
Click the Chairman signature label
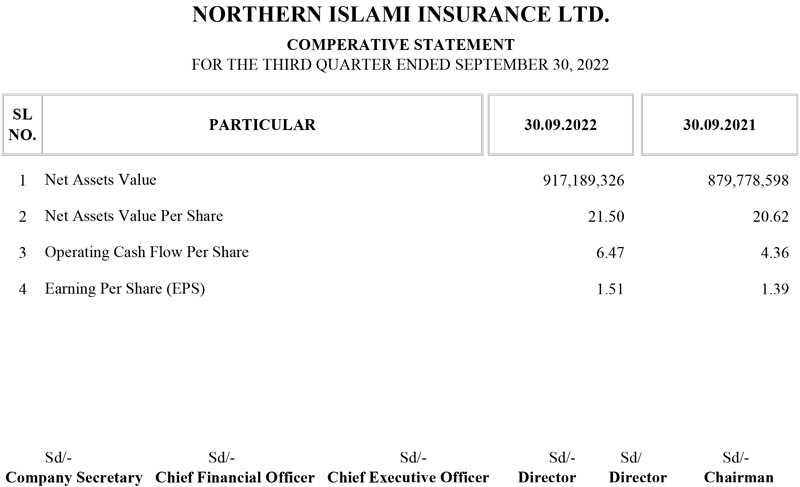[x=738, y=477]
